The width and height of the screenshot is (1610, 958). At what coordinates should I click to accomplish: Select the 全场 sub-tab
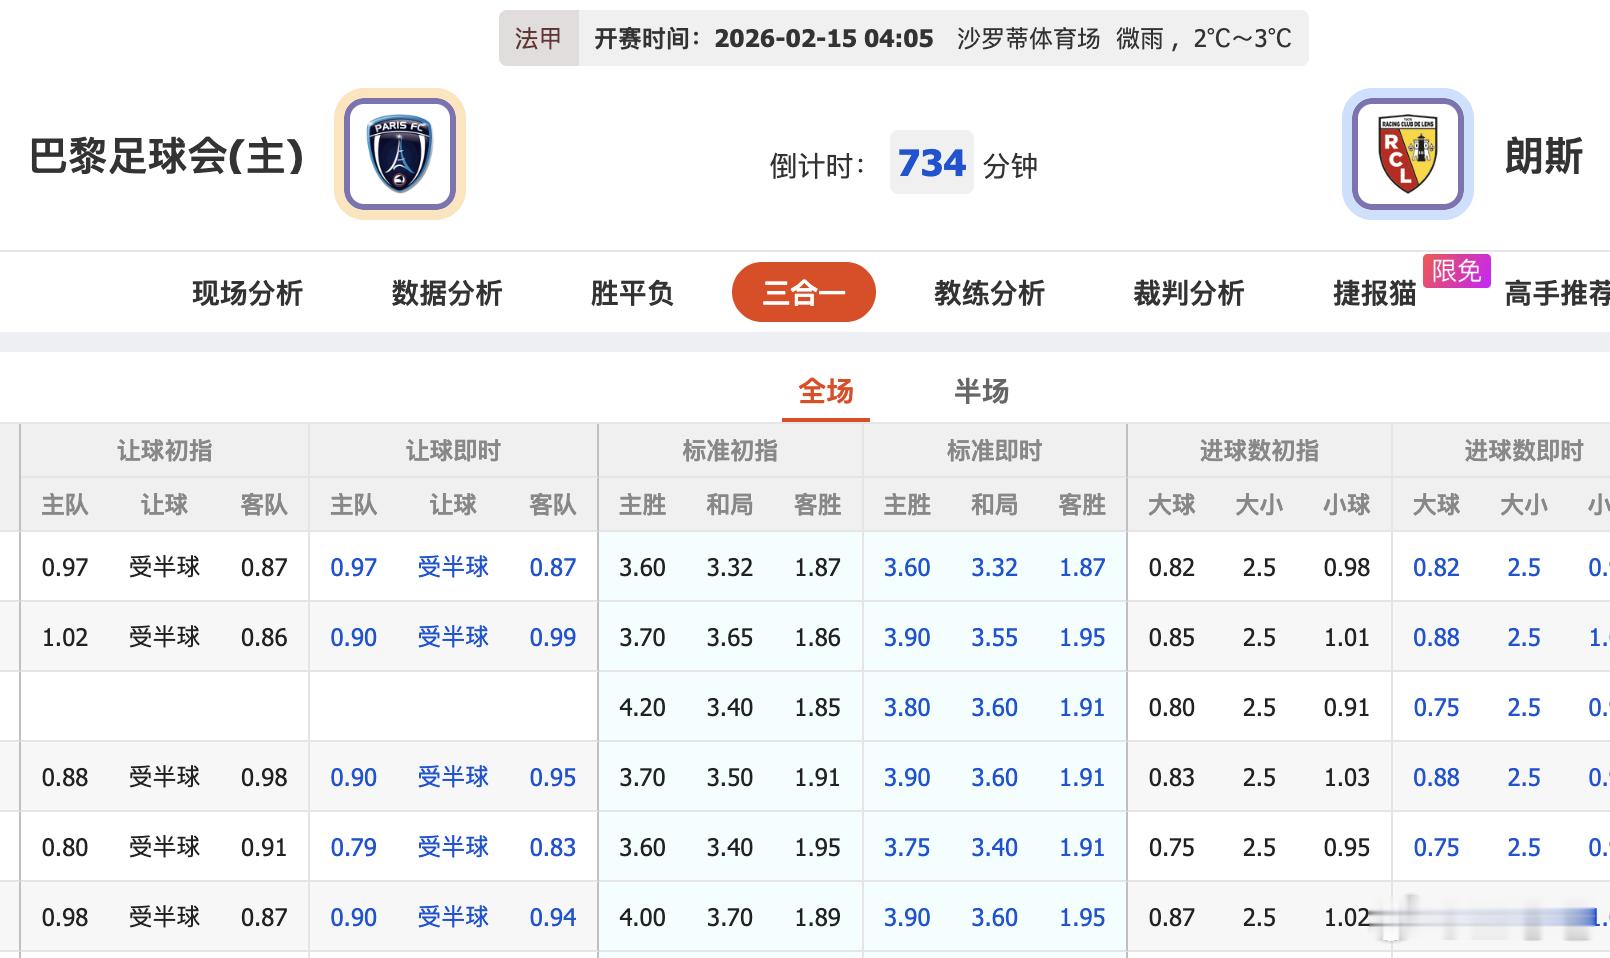point(825,392)
